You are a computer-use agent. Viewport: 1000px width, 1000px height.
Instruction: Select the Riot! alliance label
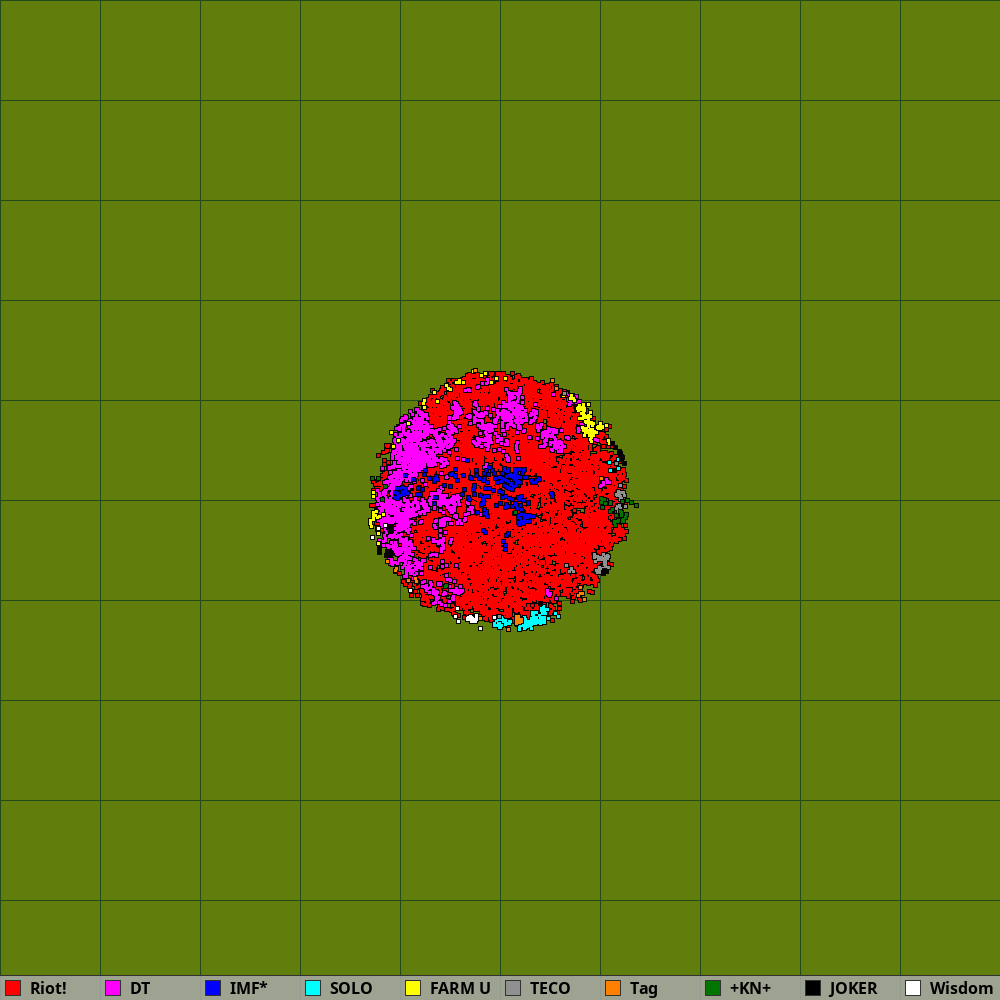tap(48, 988)
